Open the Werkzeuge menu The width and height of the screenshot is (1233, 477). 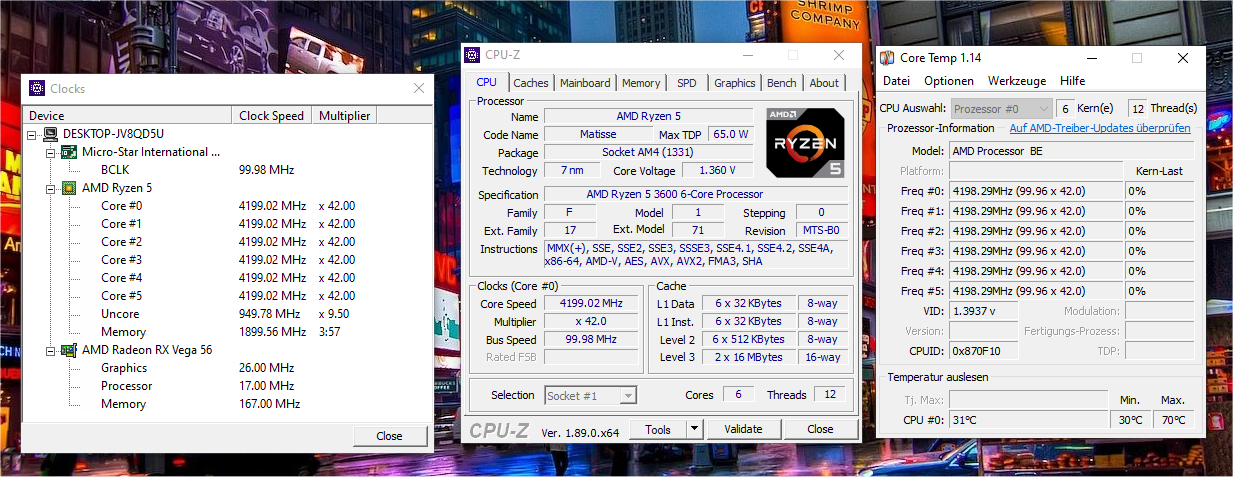(1017, 81)
